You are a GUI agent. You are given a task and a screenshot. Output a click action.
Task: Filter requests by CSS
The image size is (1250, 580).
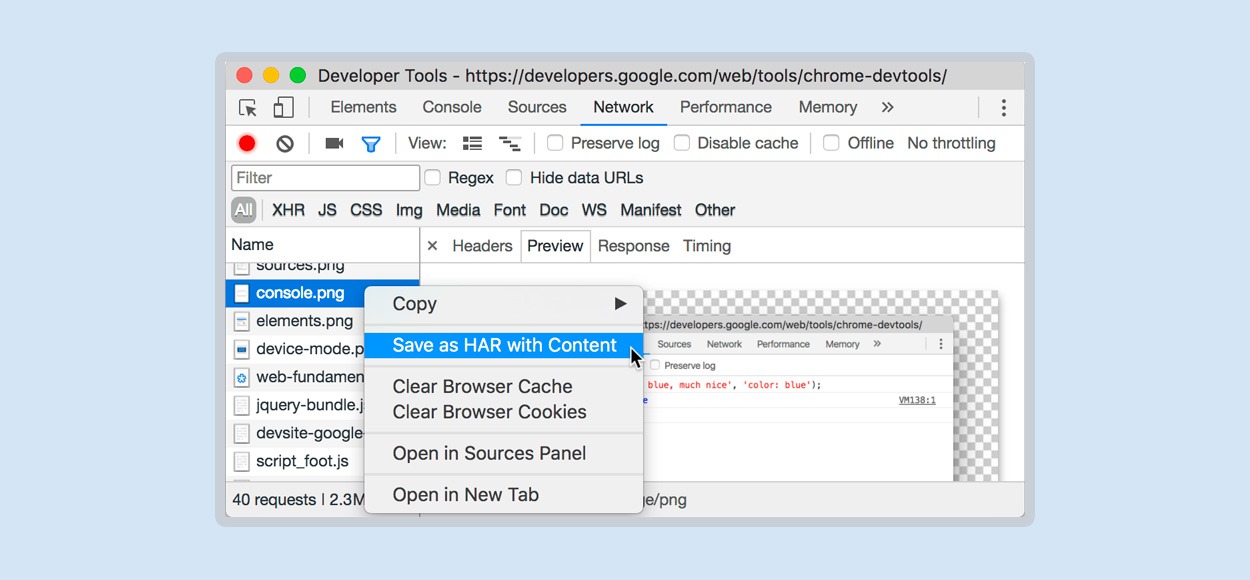pos(366,210)
